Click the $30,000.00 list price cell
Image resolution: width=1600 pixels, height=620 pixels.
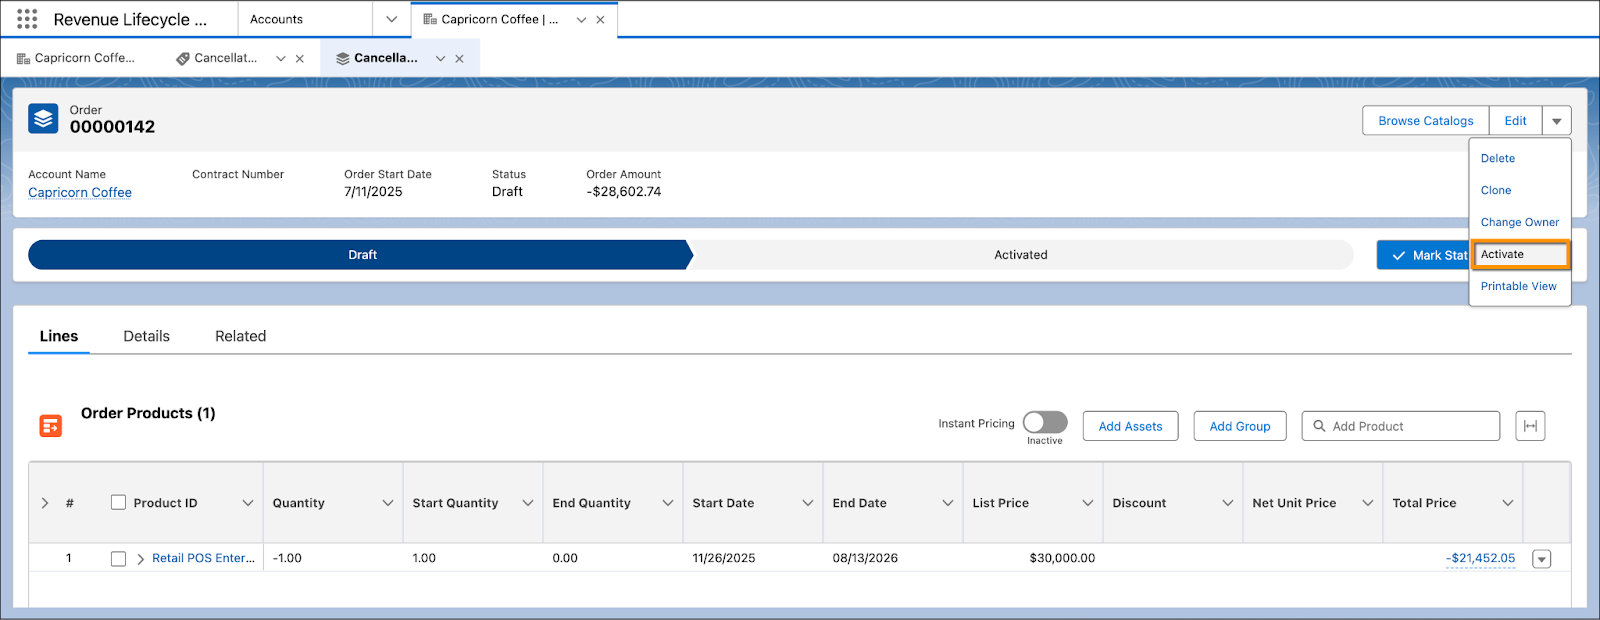(x=1033, y=559)
